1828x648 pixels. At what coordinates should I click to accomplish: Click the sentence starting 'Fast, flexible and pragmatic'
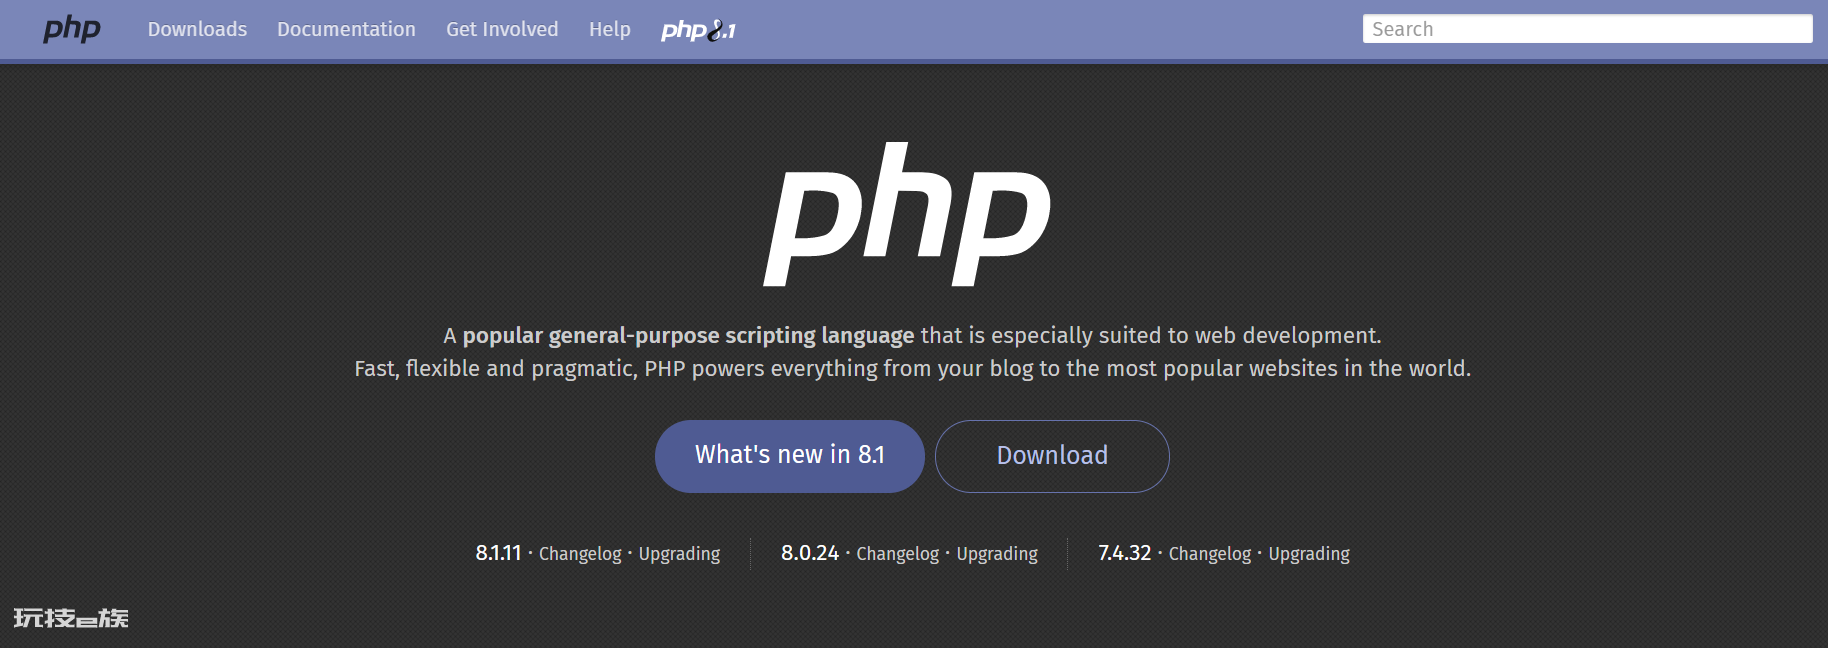913,369
